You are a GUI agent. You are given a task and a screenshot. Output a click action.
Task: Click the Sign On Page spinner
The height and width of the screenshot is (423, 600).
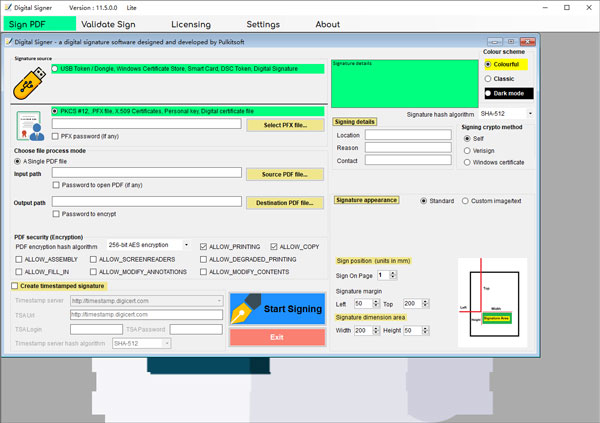[387, 275]
